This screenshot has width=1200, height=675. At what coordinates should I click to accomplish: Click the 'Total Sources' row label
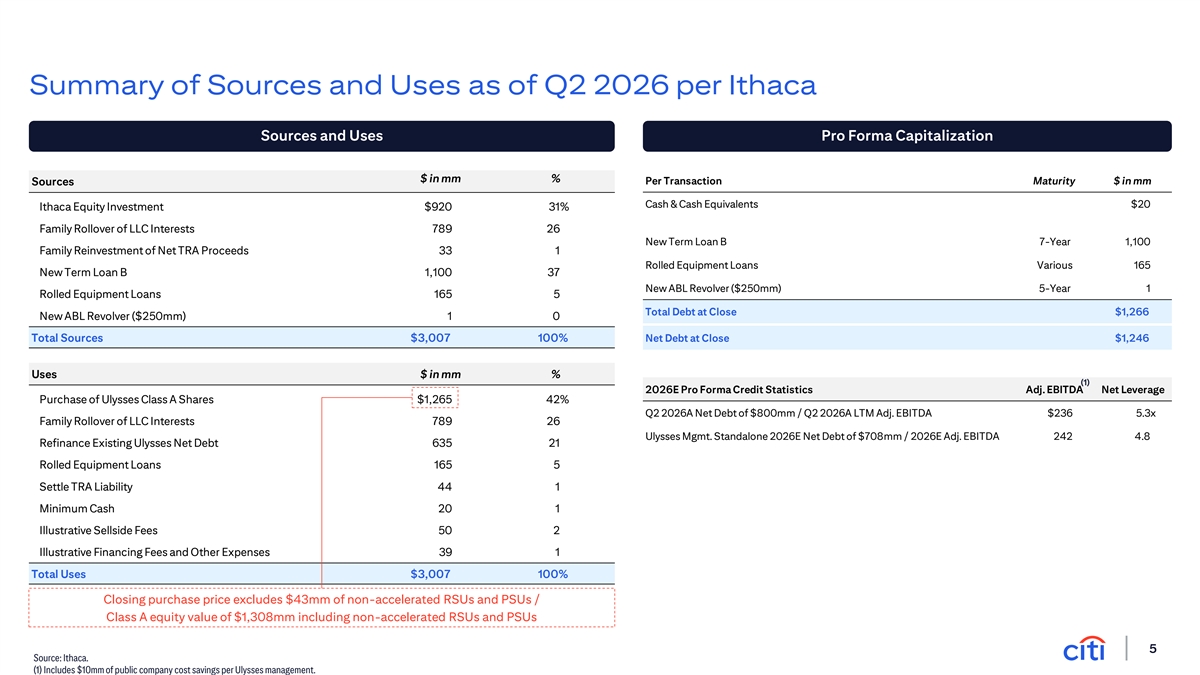click(67, 338)
